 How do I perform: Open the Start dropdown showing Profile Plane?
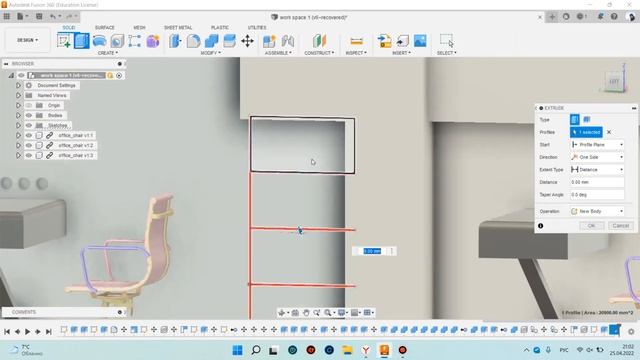[x=597, y=144]
